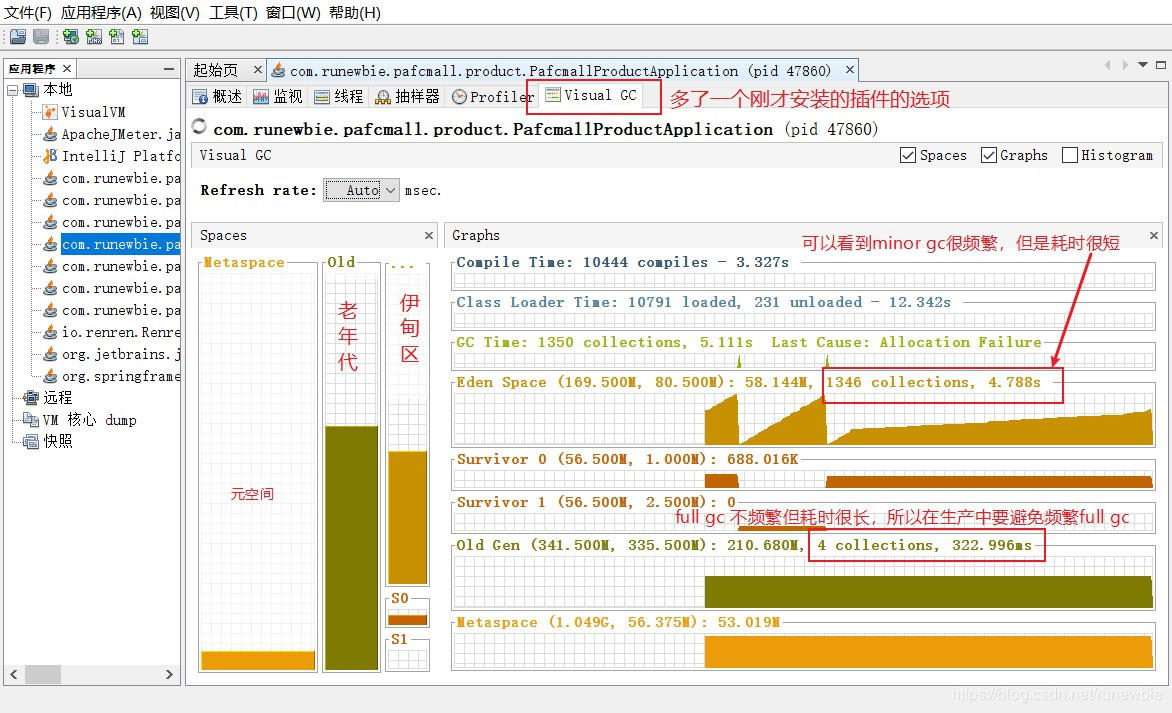Click the Add JMX Connection toolbar icon
1172x713 pixels.
pyautogui.click(x=93, y=37)
